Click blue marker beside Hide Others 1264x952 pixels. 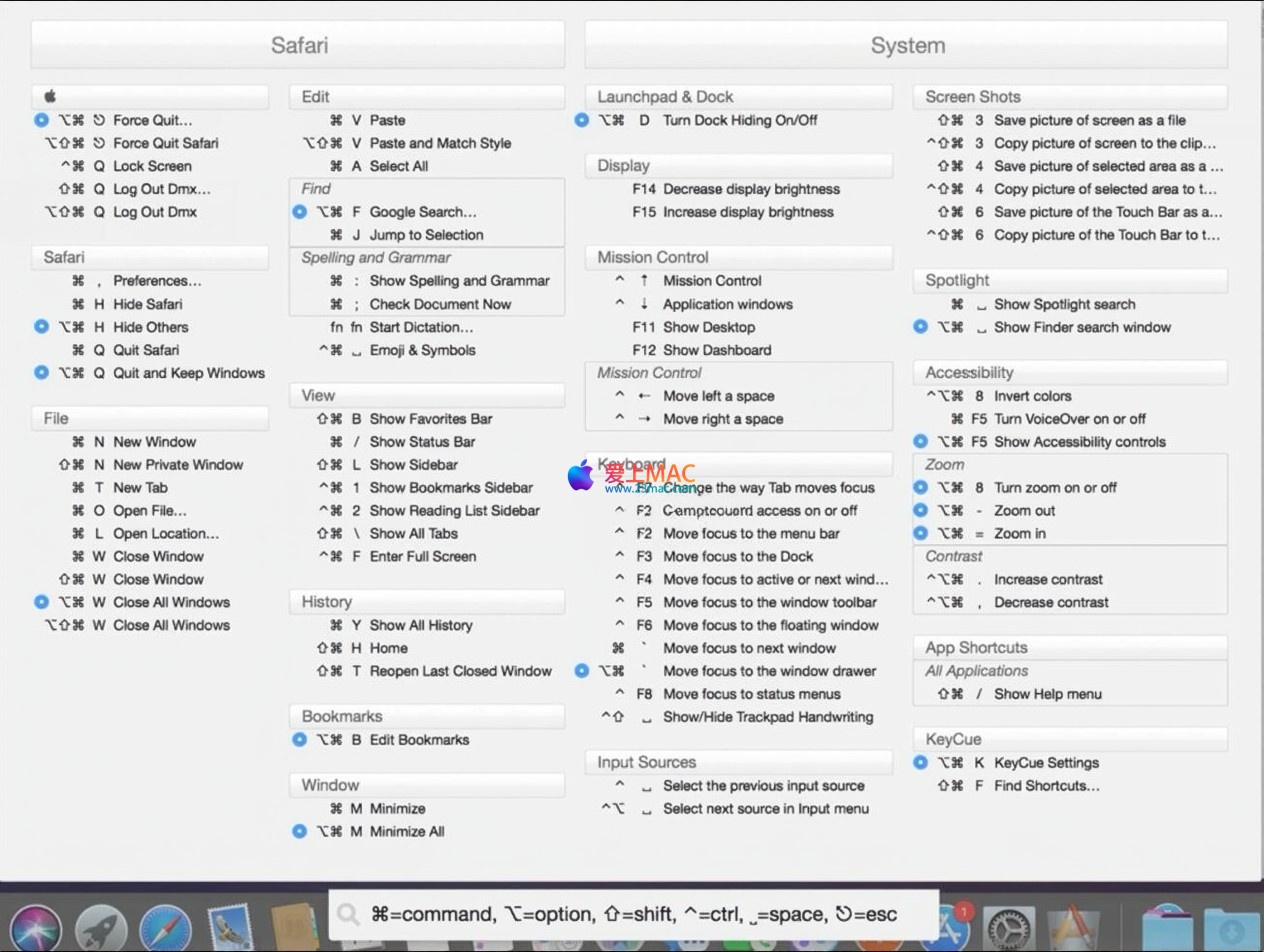tap(41, 327)
